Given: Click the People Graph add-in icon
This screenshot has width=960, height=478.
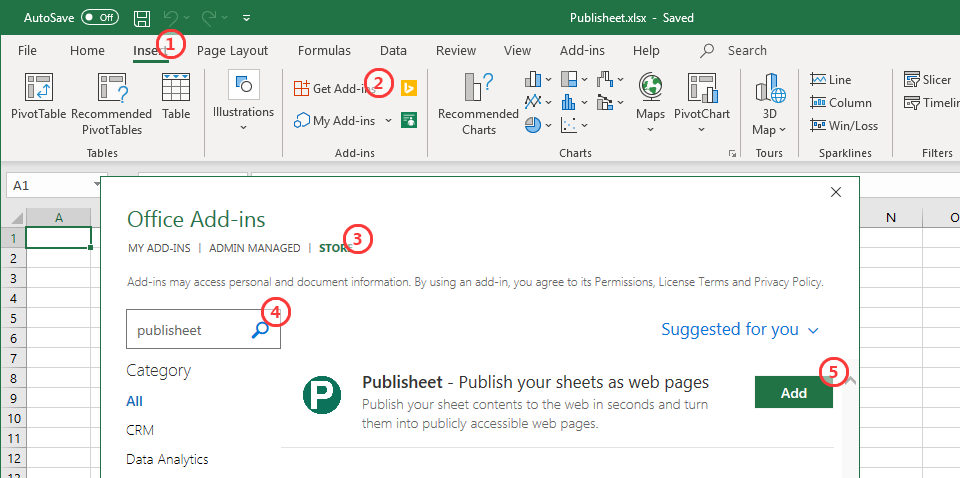Looking at the screenshot, I should (x=408, y=120).
